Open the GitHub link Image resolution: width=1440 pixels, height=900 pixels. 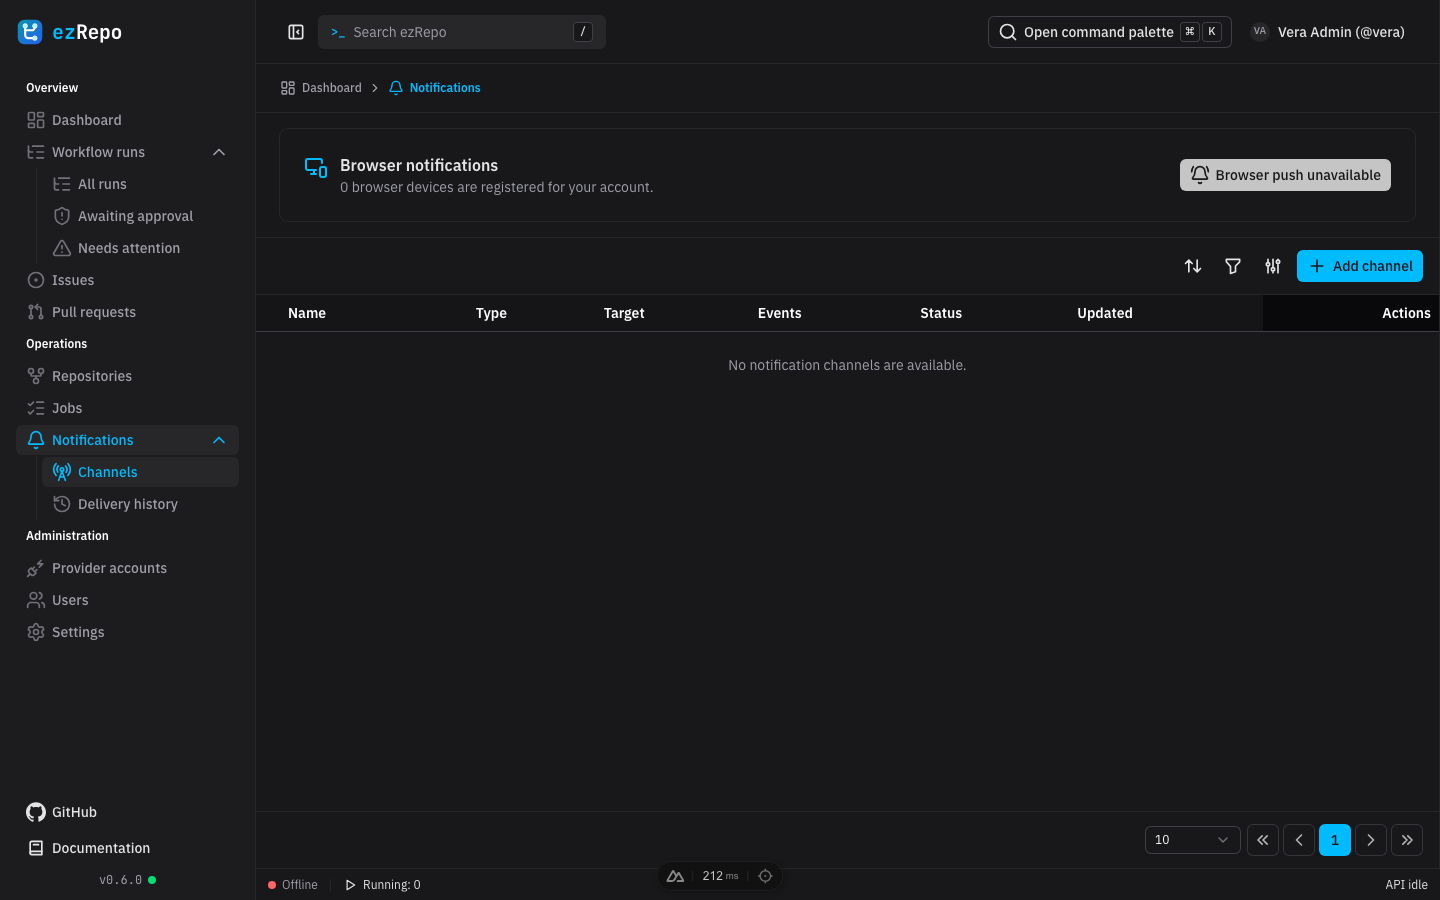click(62, 812)
